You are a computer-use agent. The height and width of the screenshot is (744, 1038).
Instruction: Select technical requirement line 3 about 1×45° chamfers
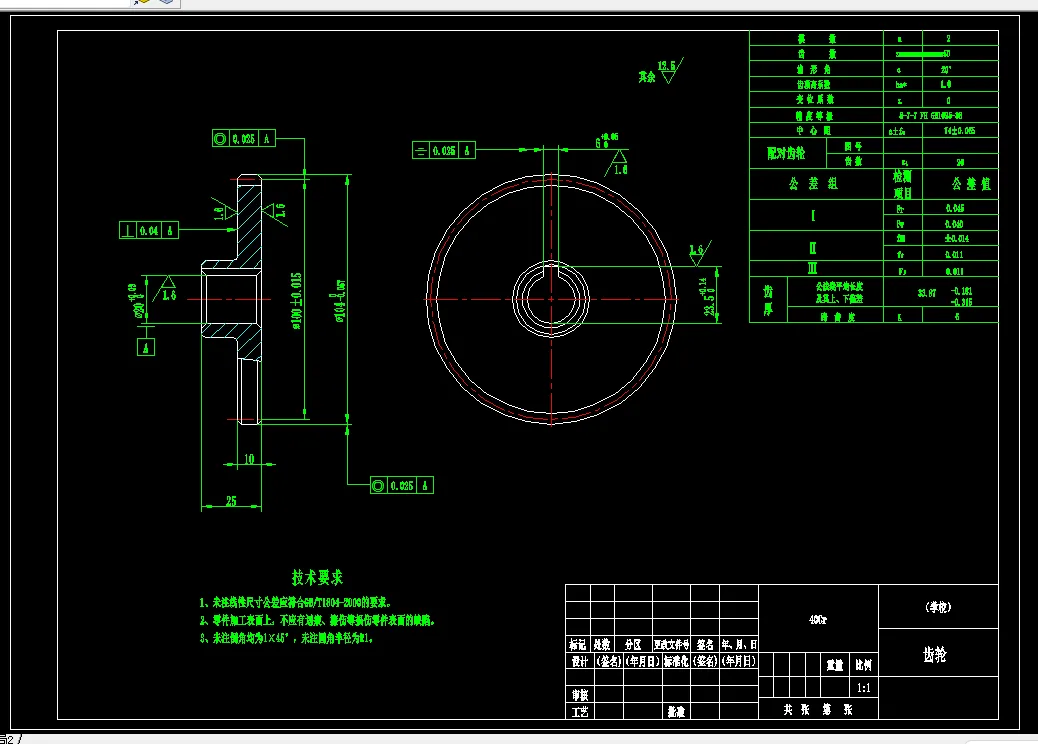(287, 638)
